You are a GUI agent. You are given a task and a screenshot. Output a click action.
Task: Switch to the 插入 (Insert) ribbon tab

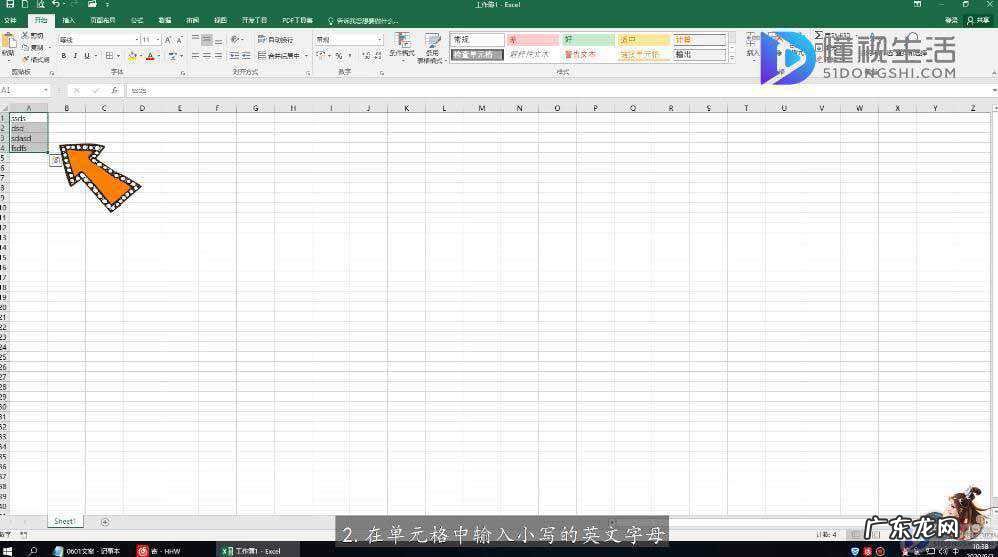pos(68,20)
